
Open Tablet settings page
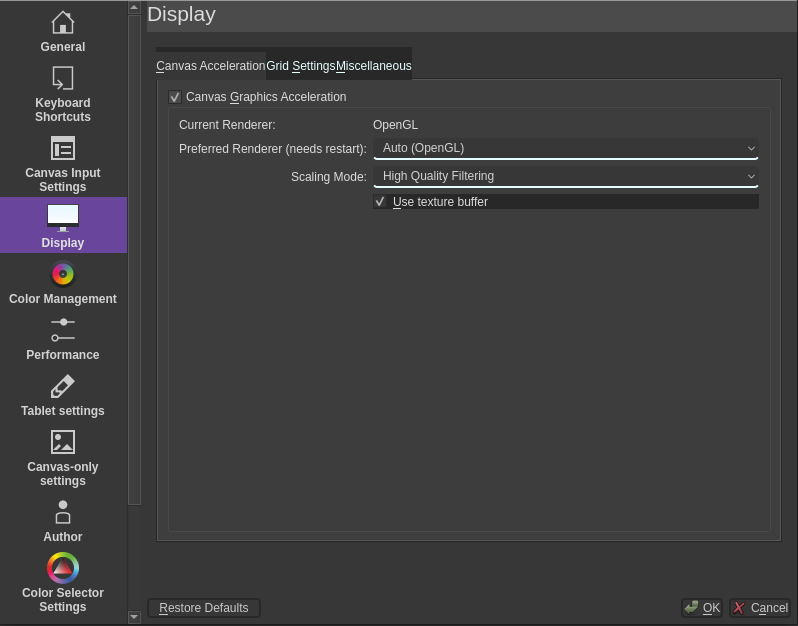62,395
